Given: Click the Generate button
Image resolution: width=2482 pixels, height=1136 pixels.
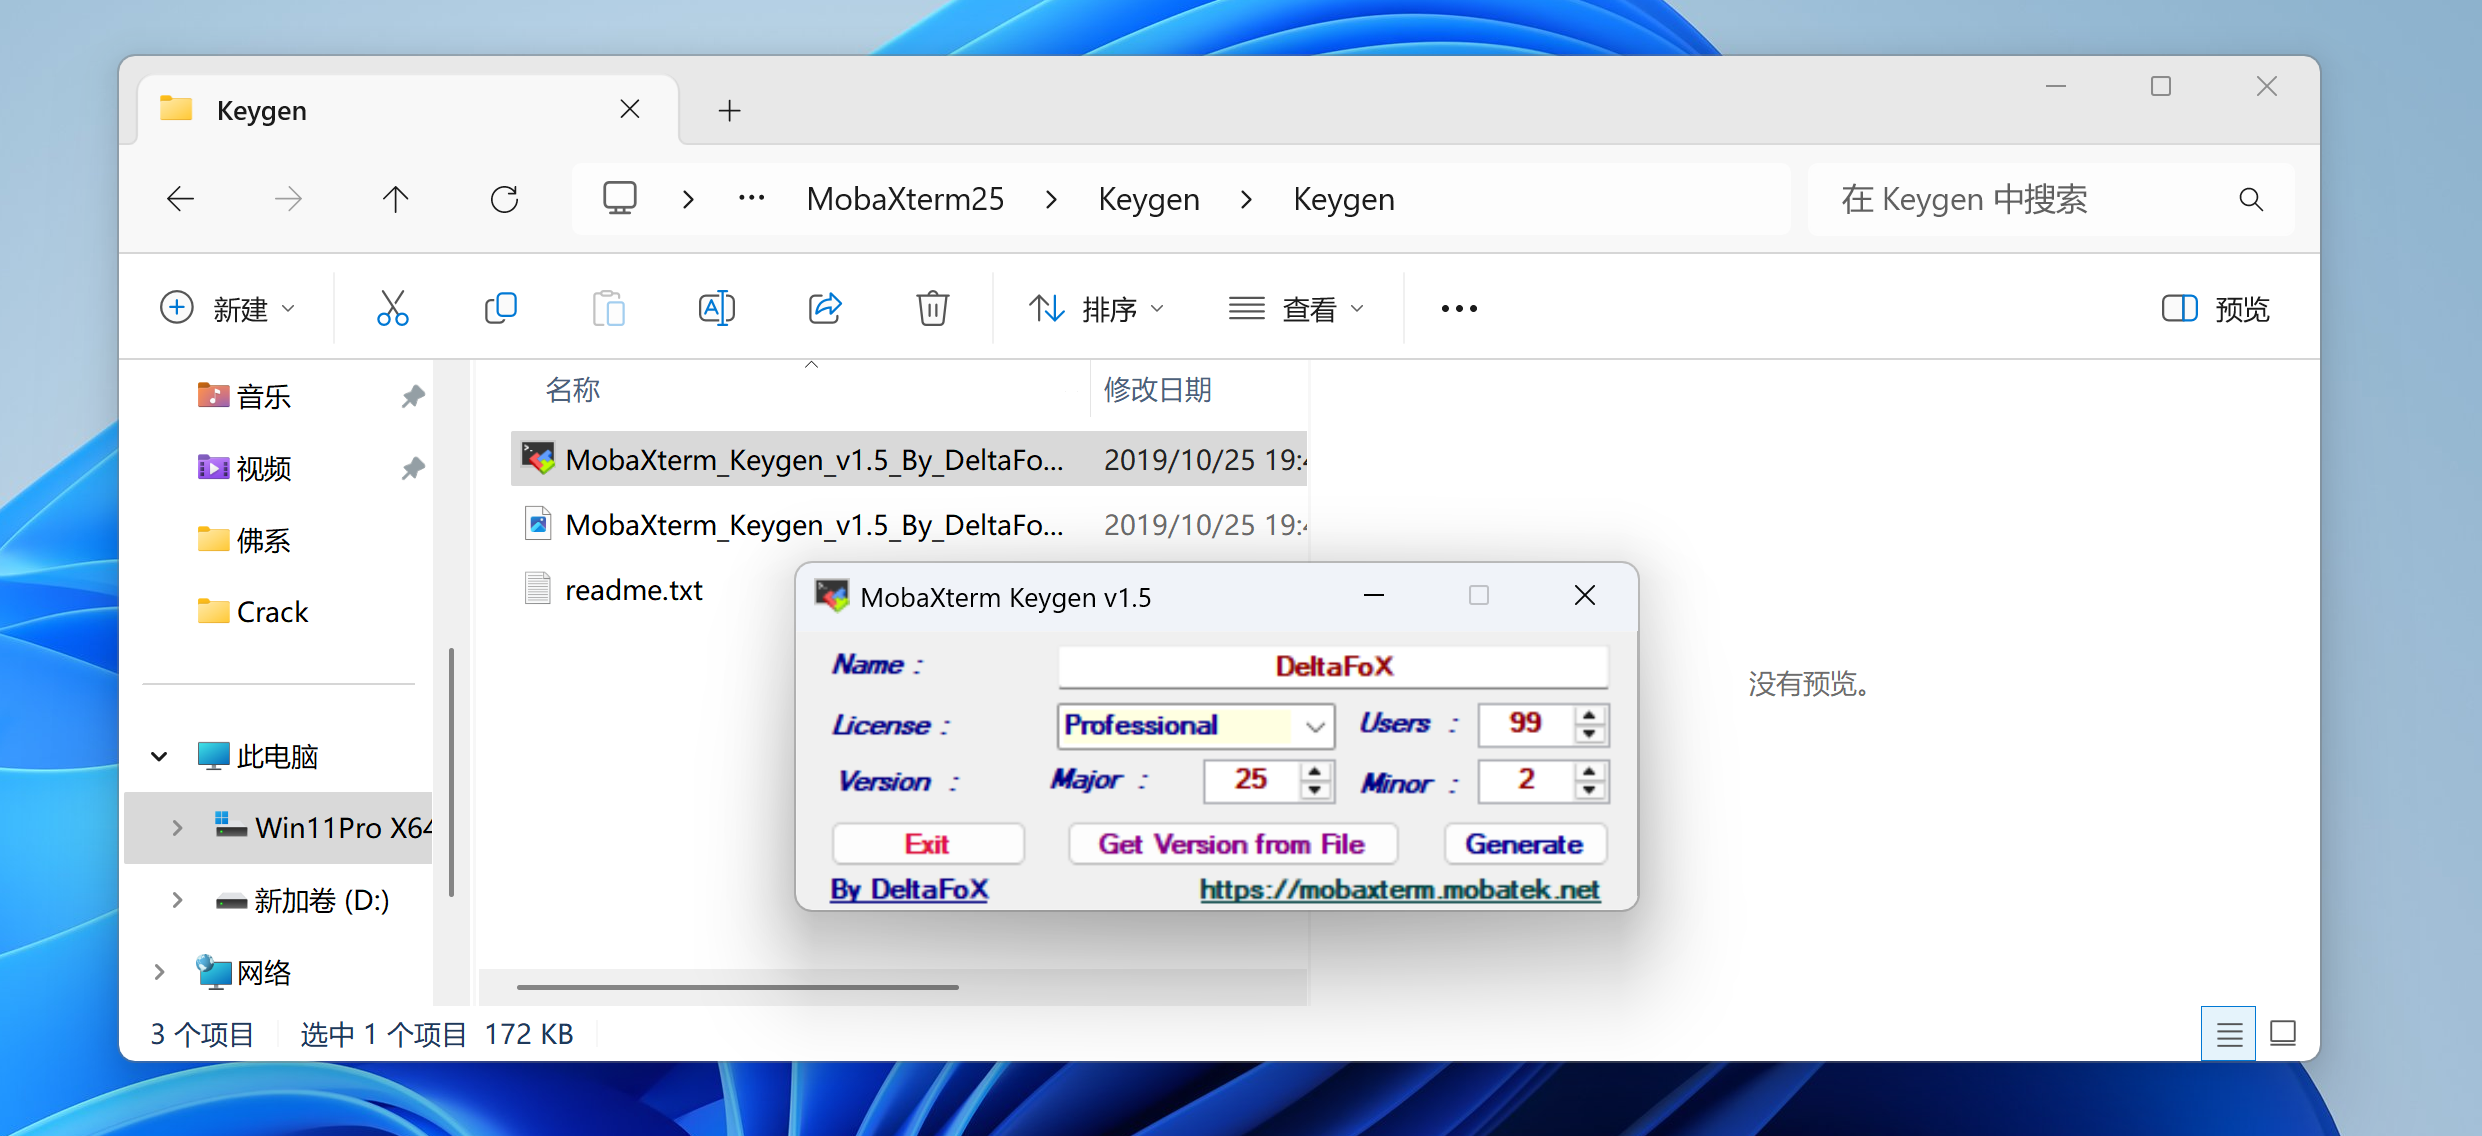Looking at the screenshot, I should tap(1524, 844).
